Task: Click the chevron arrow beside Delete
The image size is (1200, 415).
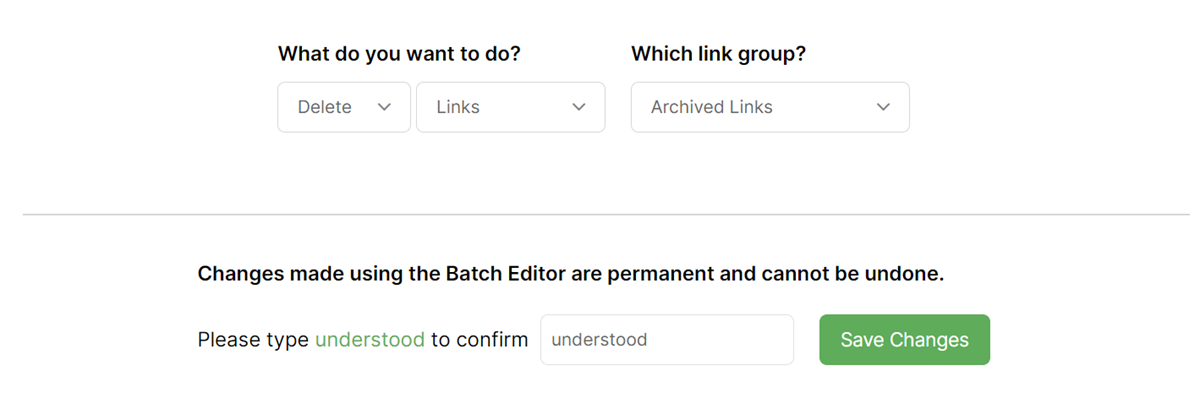Action: (x=384, y=107)
